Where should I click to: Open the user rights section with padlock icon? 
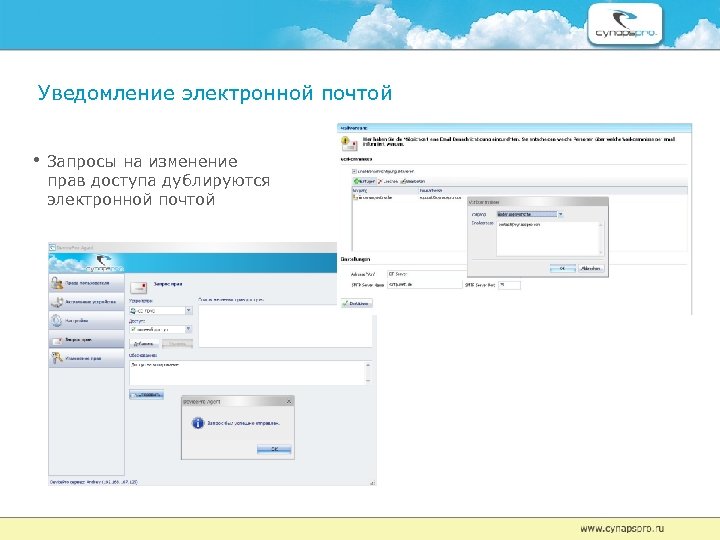tap(86, 283)
